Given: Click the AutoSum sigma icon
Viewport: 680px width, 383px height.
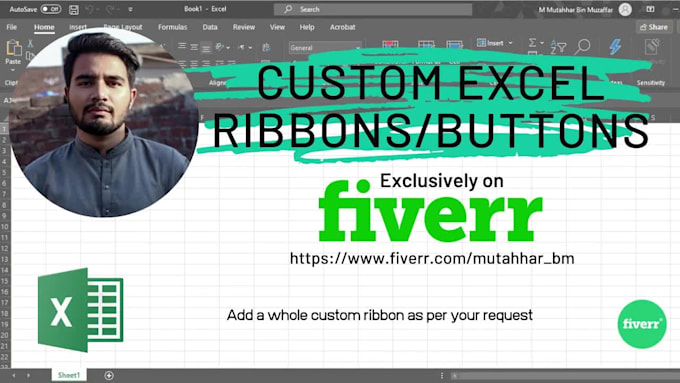Looking at the screenshot, I should coord(532,43).
